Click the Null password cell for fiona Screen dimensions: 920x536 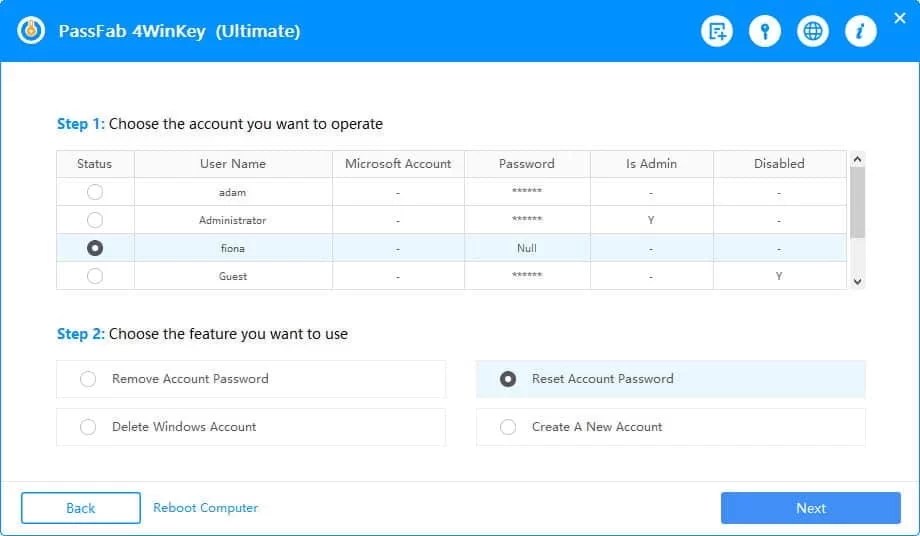527,248
